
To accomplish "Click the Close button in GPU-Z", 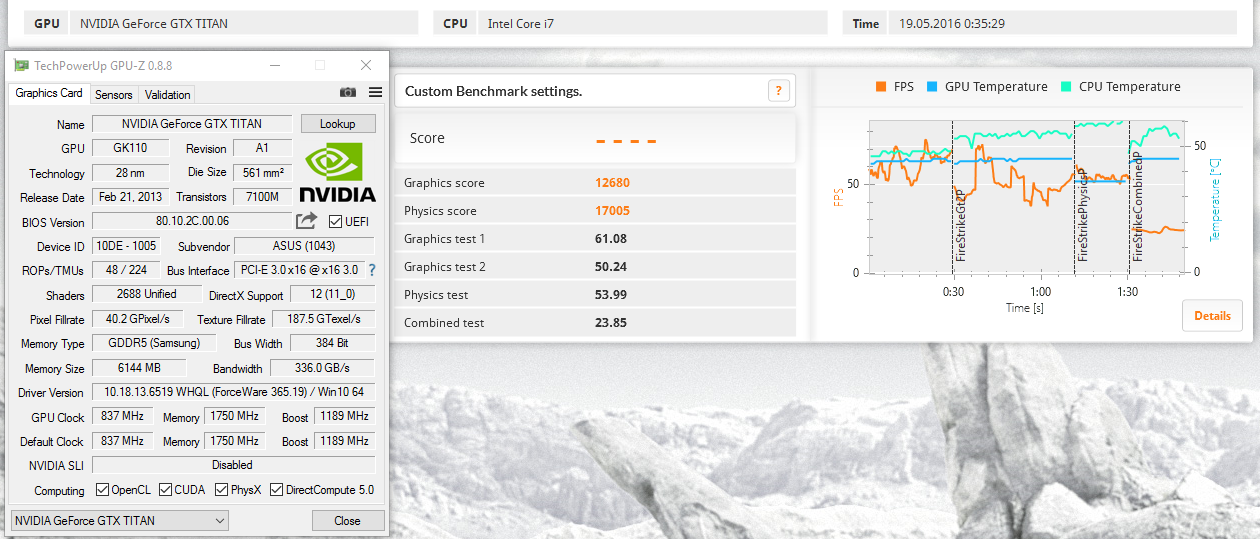I will [348, 521].
